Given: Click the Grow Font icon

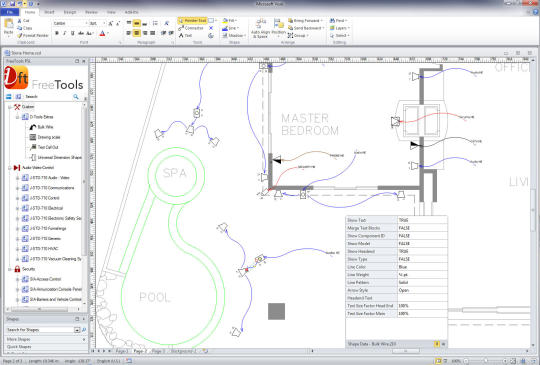Looking at the screenshot, I should click(x=111, y=23).
